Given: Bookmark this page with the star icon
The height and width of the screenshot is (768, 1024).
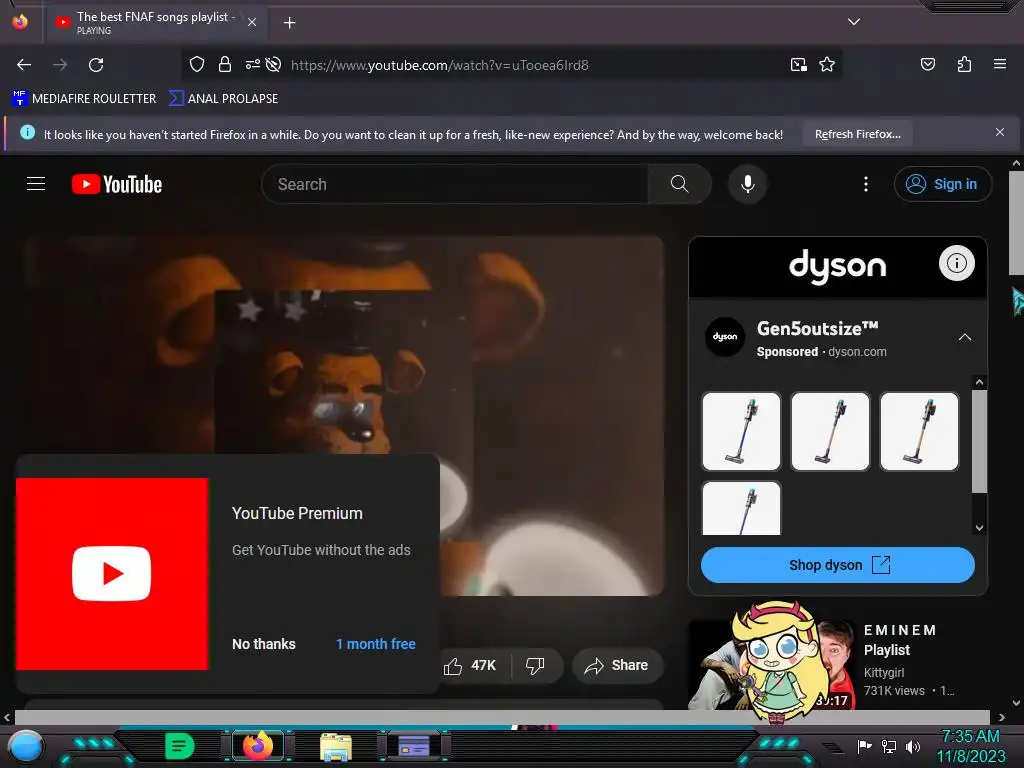Looking at the screenshot, I should coord(827,64).
